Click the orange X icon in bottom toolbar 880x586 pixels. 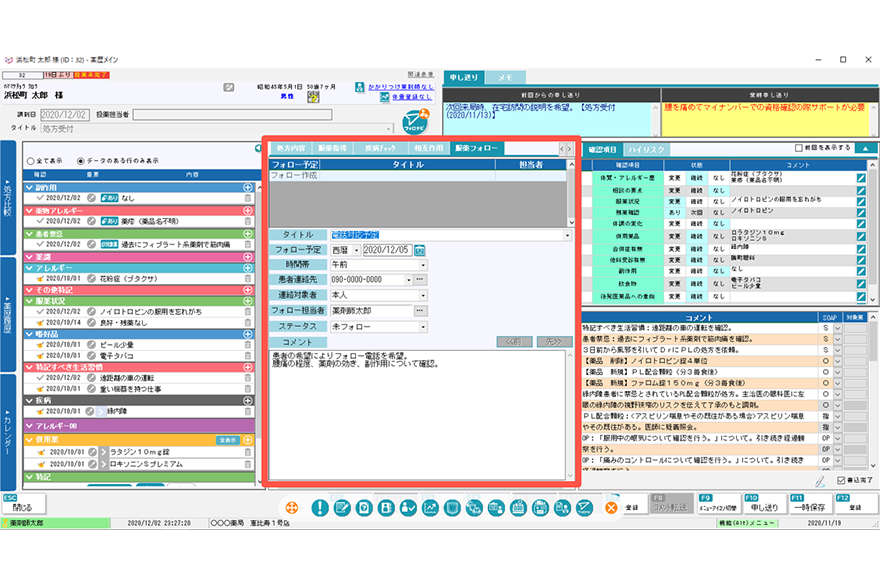(x=611, y=508)
